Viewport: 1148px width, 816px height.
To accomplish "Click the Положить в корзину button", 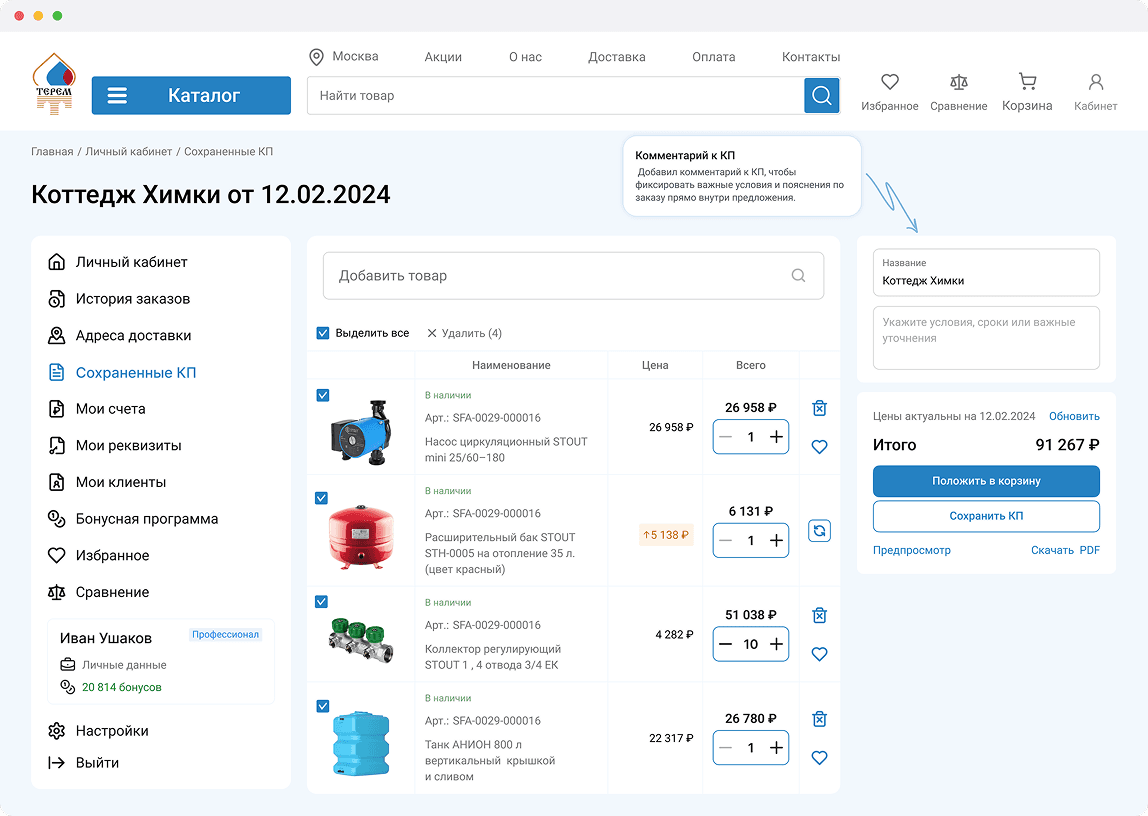I will [986, 481].
